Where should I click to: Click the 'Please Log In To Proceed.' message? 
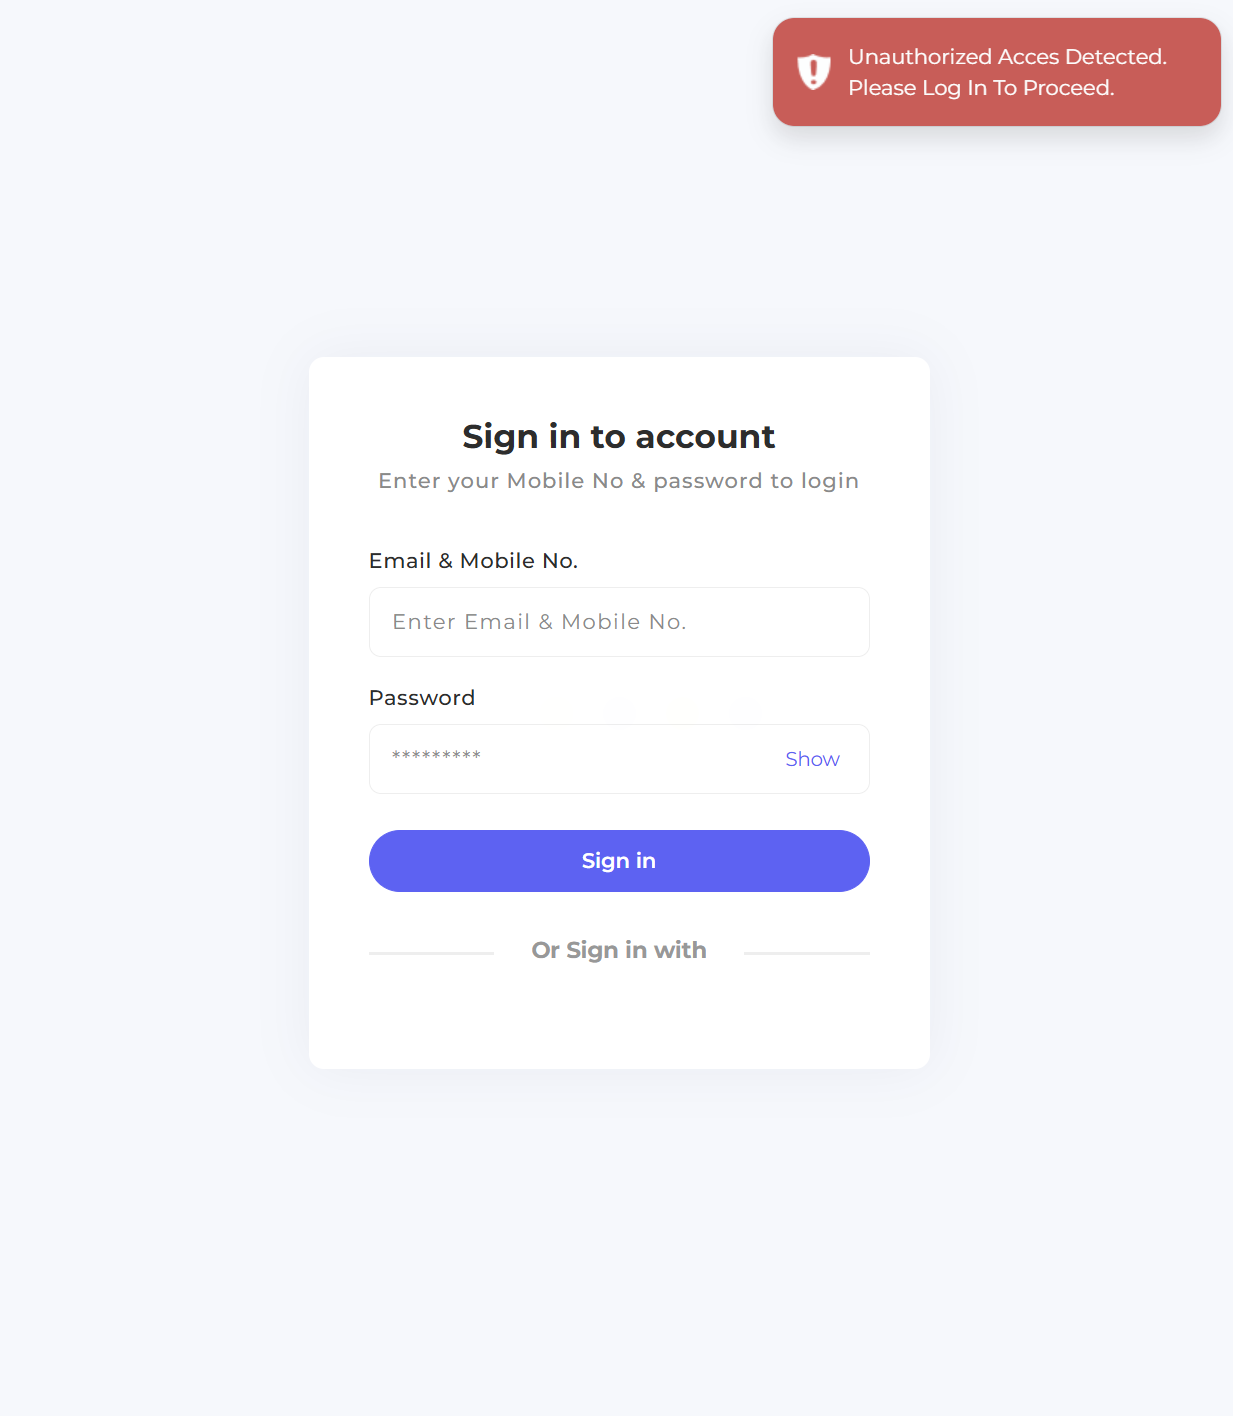[x=980, y=88]
